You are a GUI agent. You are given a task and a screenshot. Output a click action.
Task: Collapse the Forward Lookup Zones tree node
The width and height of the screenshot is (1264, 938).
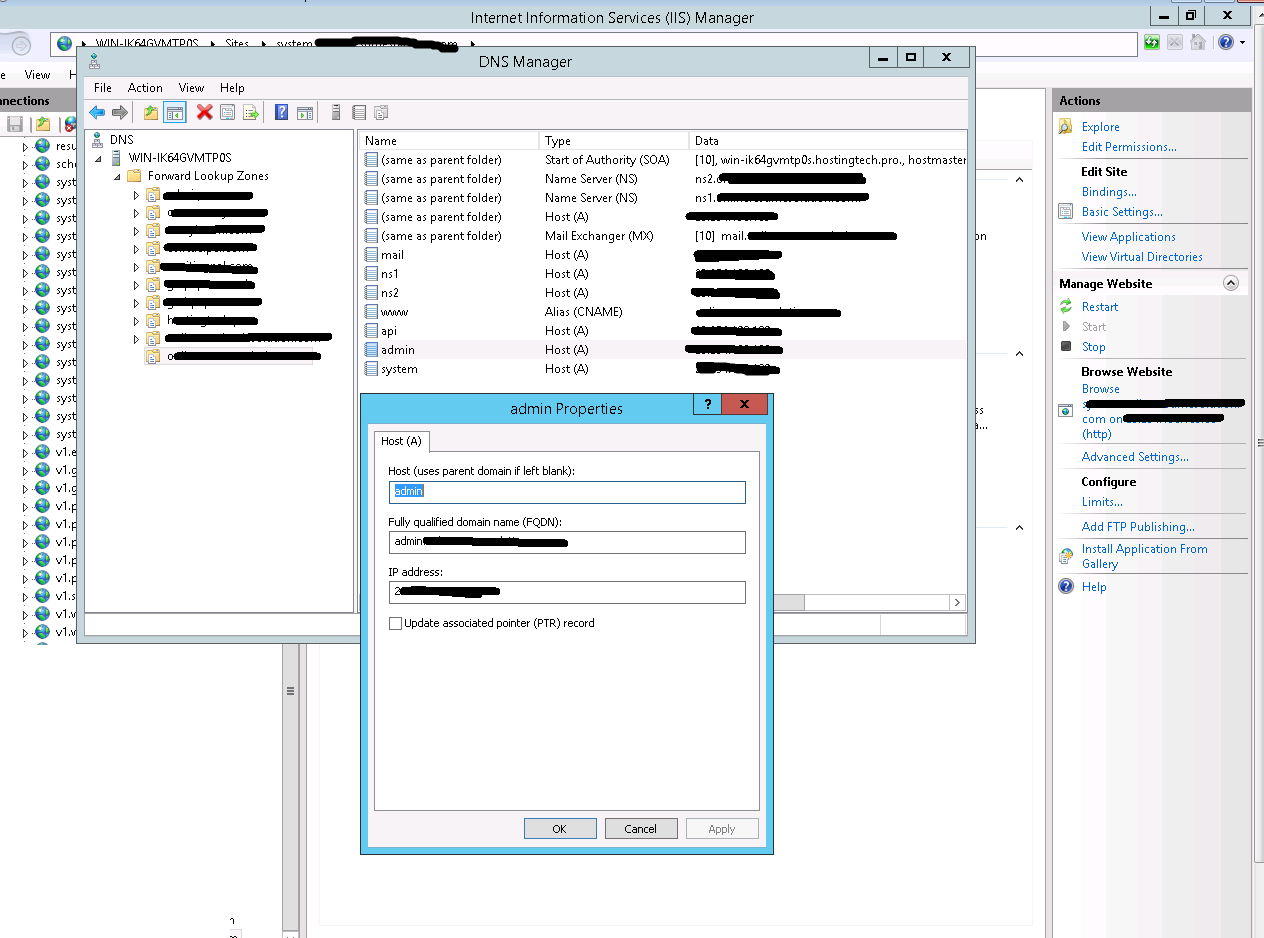118,175
